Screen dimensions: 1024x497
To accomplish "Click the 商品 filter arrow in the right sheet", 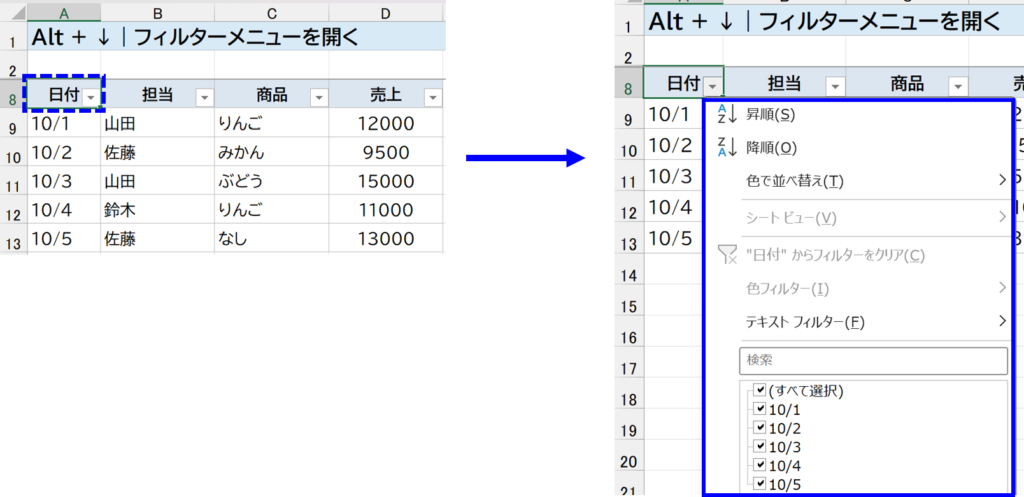I will coord(958,86).
